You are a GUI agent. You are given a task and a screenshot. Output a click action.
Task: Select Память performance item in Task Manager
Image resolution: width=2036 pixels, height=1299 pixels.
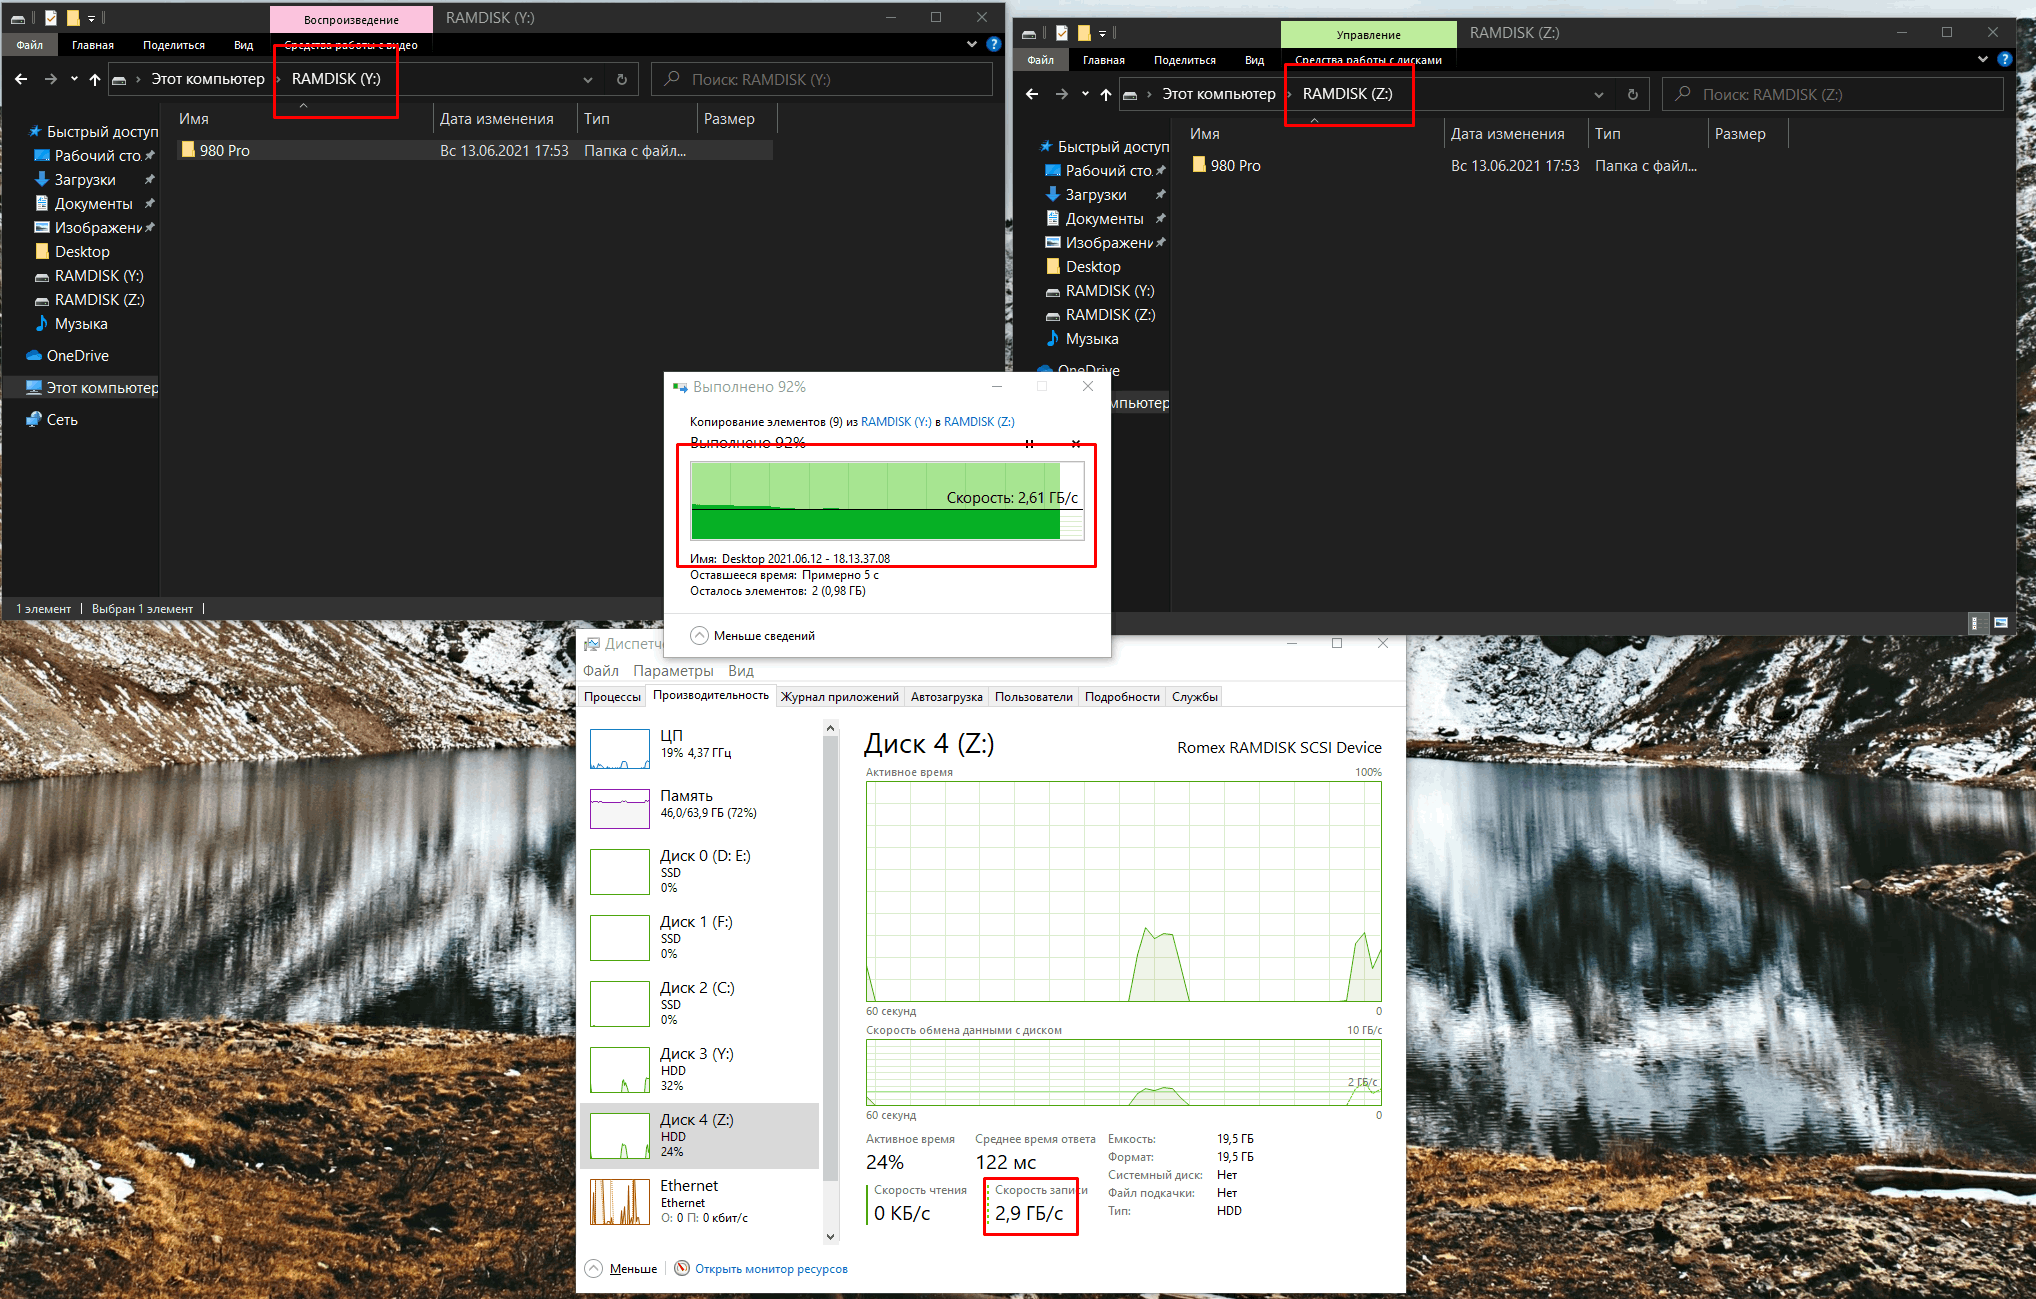[x=700, y=806]
